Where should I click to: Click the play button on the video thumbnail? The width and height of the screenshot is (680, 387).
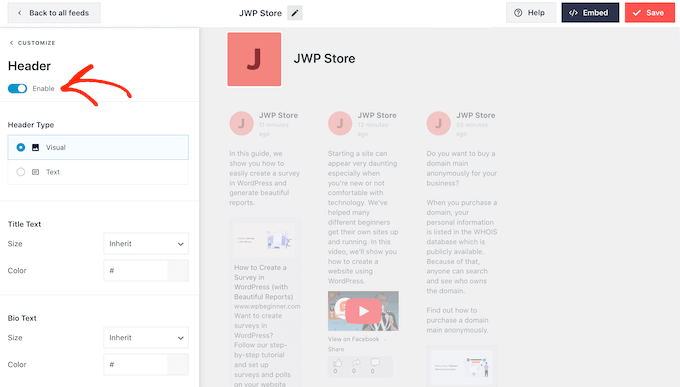(x=363, y=311)
